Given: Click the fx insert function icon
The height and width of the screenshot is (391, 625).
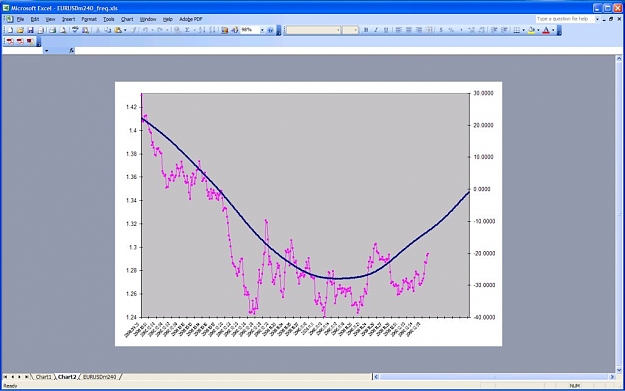Looking at the screenshot, I should pyautogui.click(x=71, y=51).
